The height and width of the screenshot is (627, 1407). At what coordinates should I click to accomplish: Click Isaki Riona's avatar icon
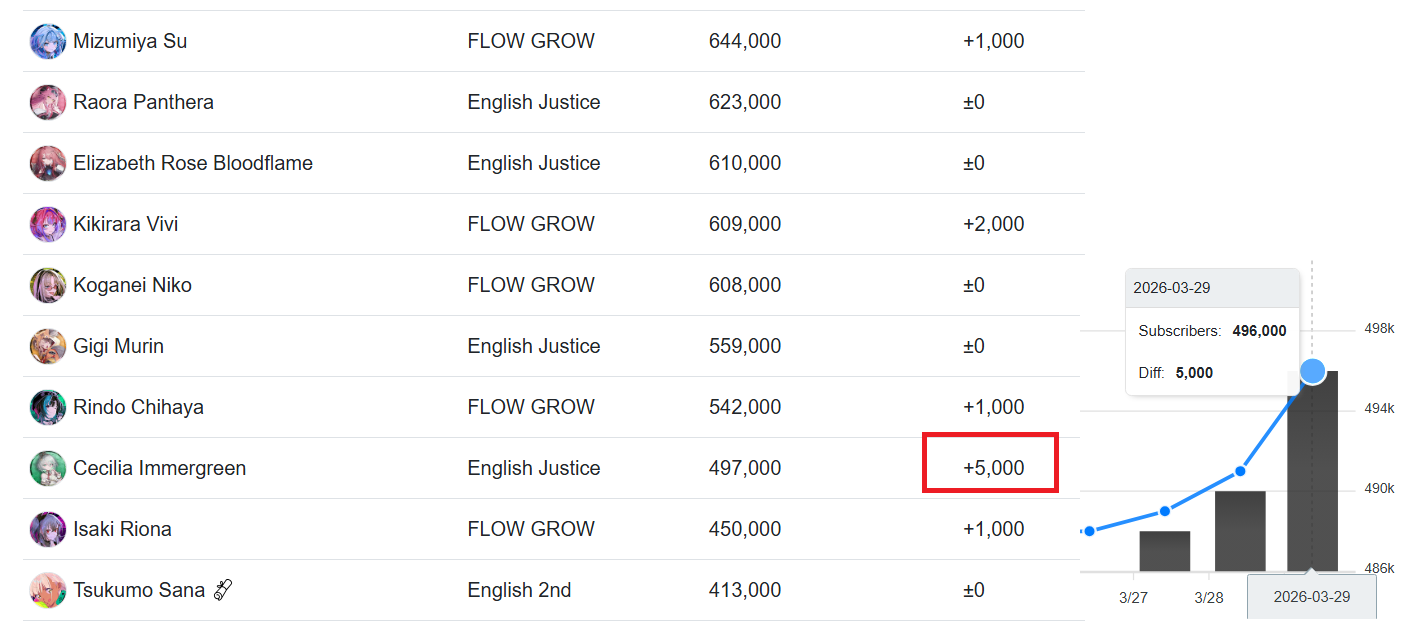(48, 530)
